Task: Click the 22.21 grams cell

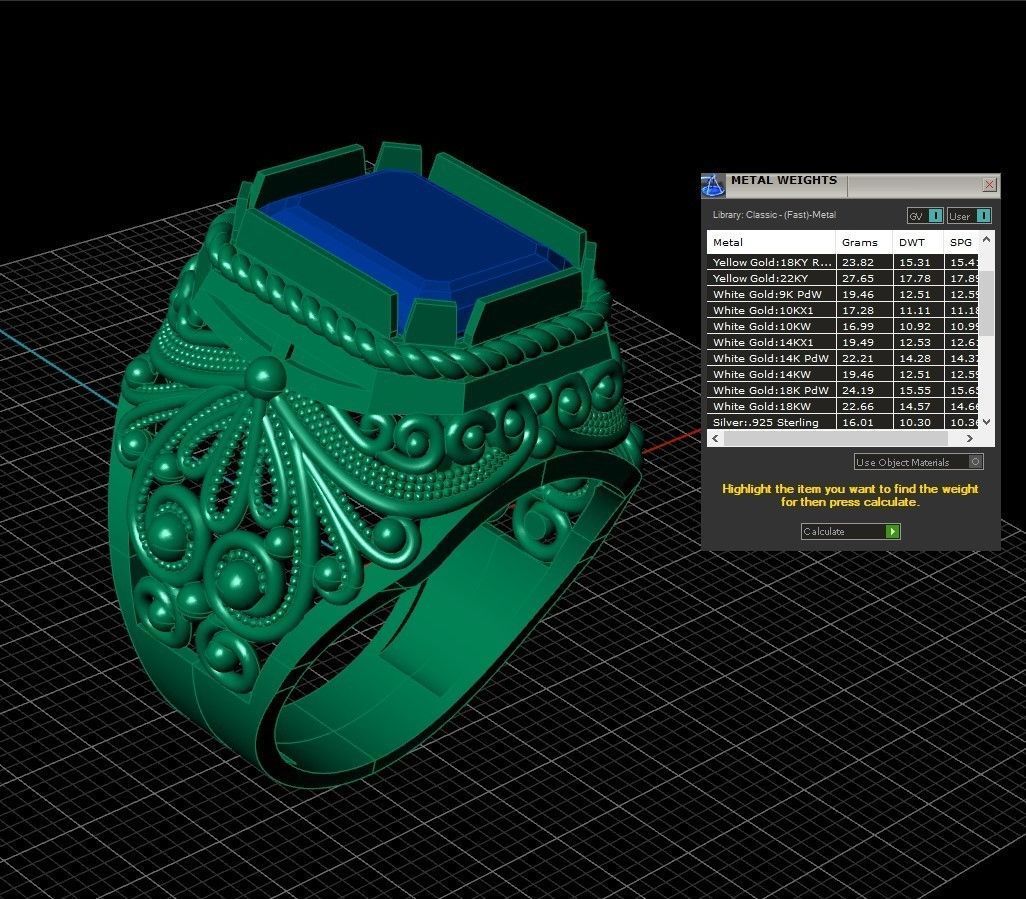Action: tap(864, 358)
